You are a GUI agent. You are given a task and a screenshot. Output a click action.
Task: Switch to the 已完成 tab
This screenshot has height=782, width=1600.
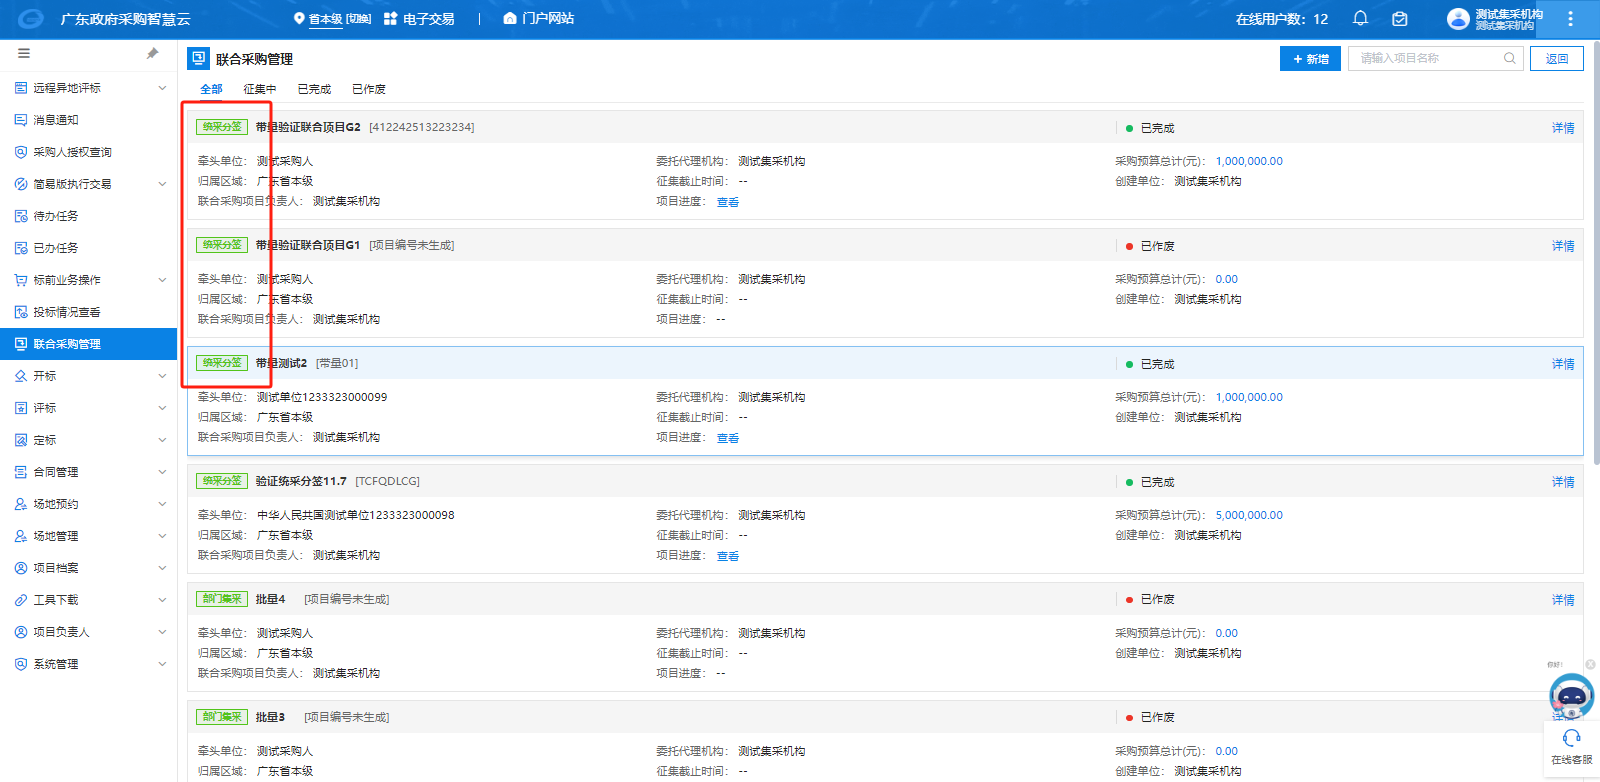[x=314, y=89]
